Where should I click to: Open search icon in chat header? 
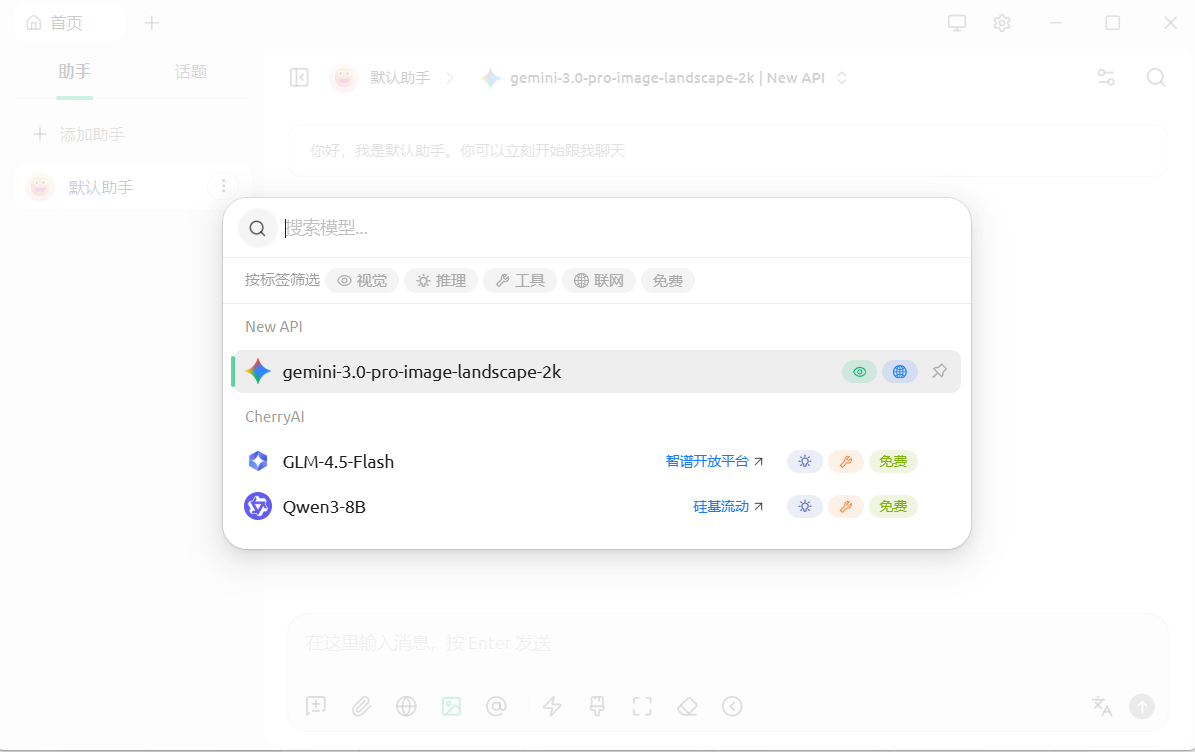[1156, 77]
